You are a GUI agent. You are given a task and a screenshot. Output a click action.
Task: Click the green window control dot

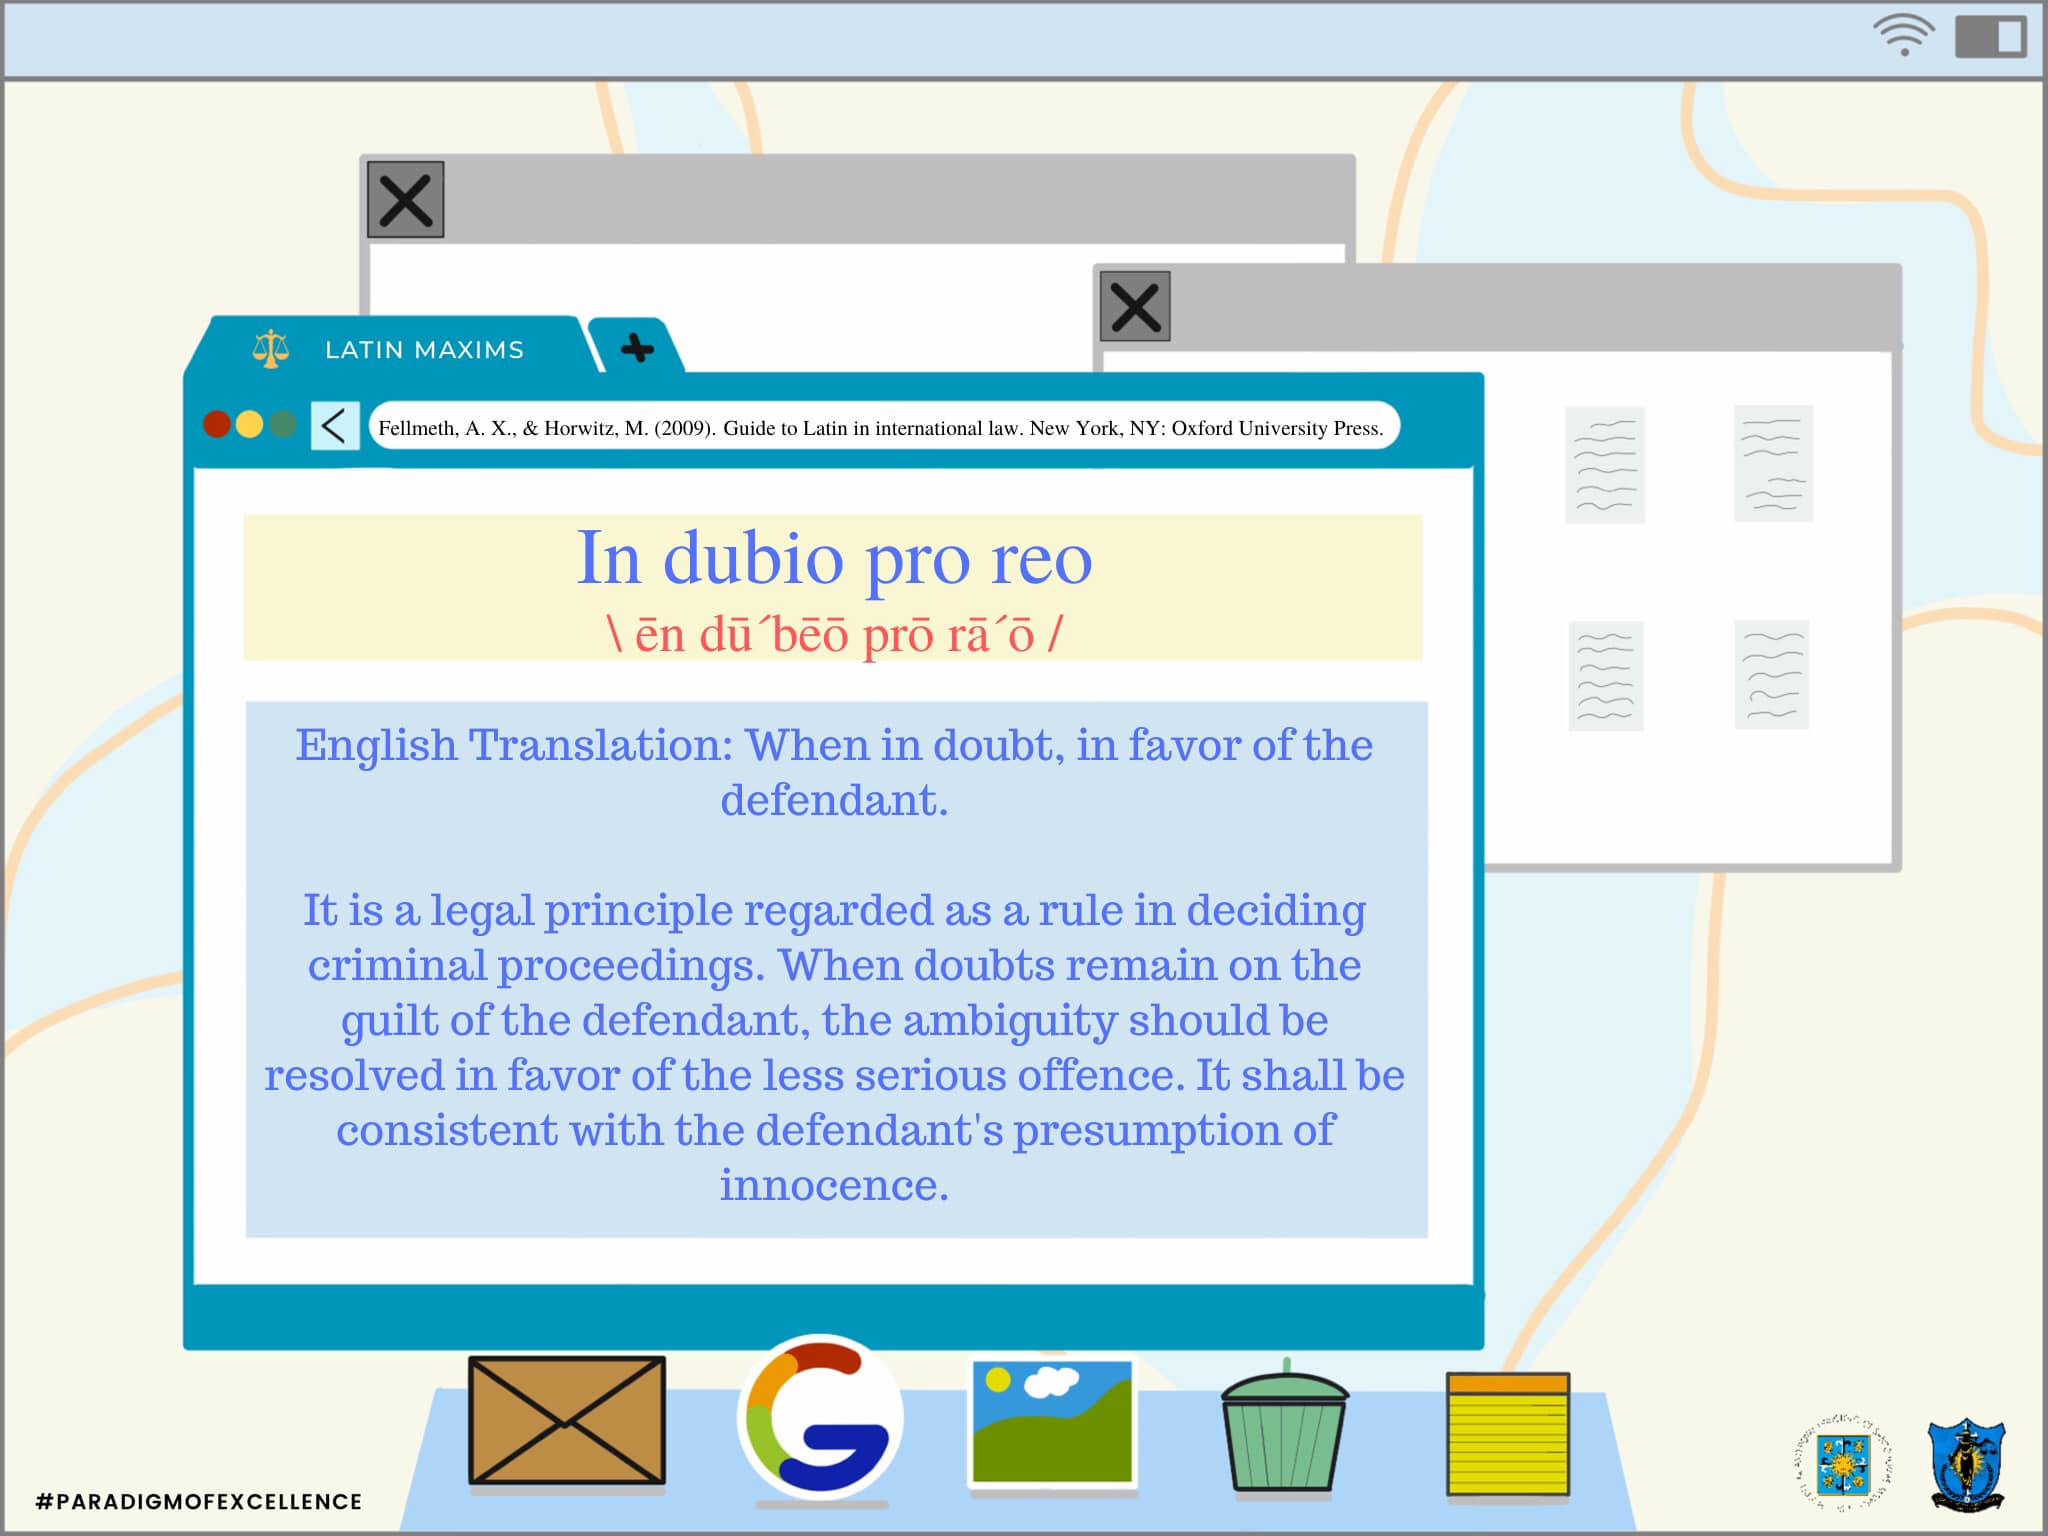[283, 424]
